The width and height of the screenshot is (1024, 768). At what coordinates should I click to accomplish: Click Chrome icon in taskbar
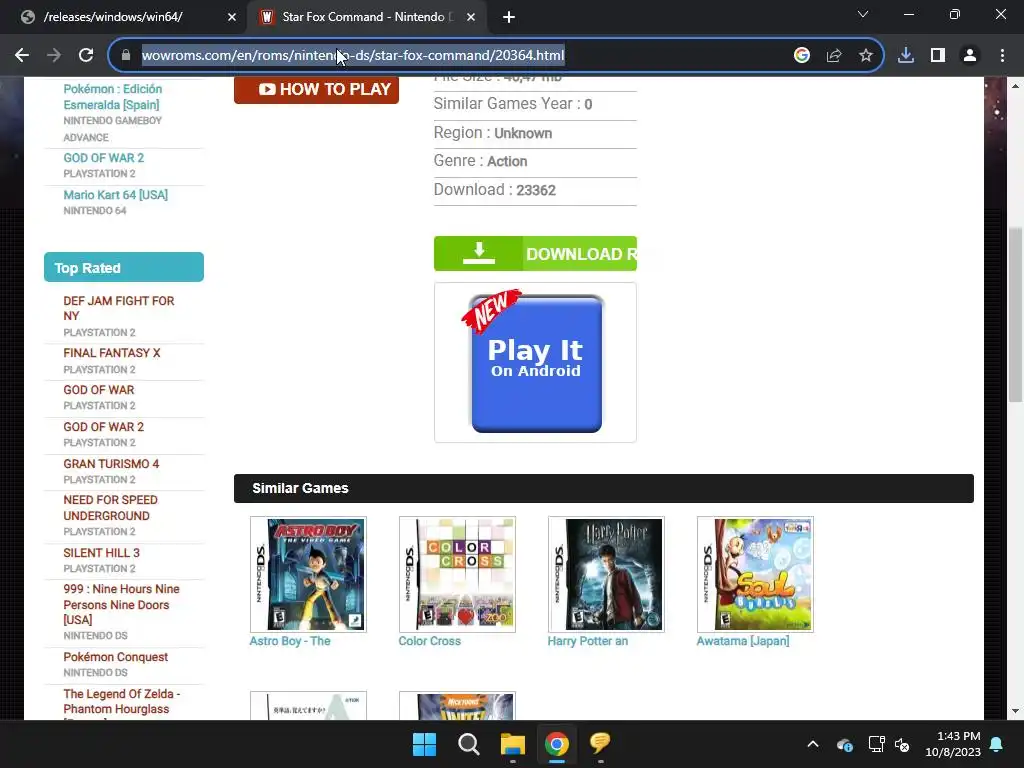tap(556, 744)
